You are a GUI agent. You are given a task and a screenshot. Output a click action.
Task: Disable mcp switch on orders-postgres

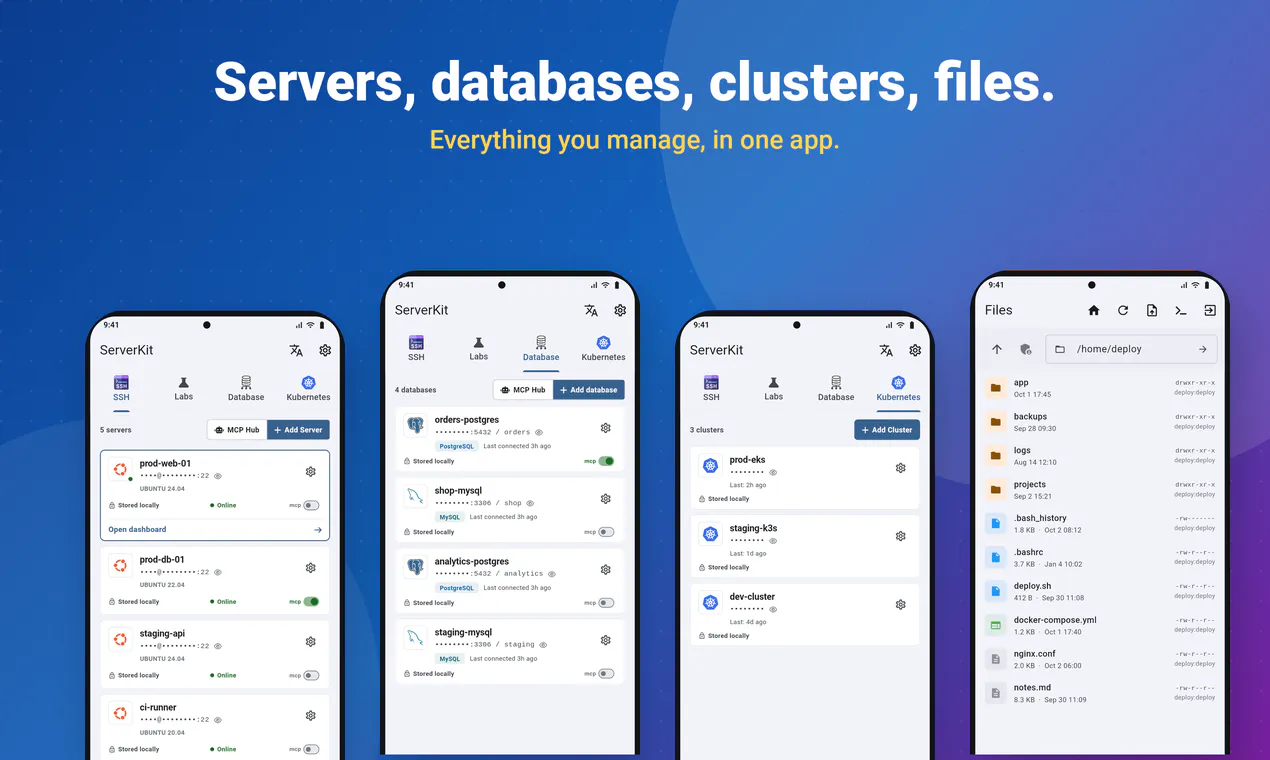(607, 461)
